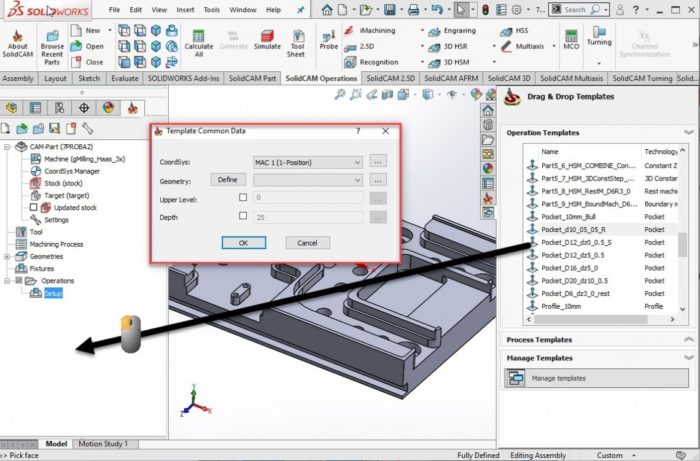The image size is (700, 461).
Task: Switch to SolidCAM Part tab
Action: [x=252, y=78]
